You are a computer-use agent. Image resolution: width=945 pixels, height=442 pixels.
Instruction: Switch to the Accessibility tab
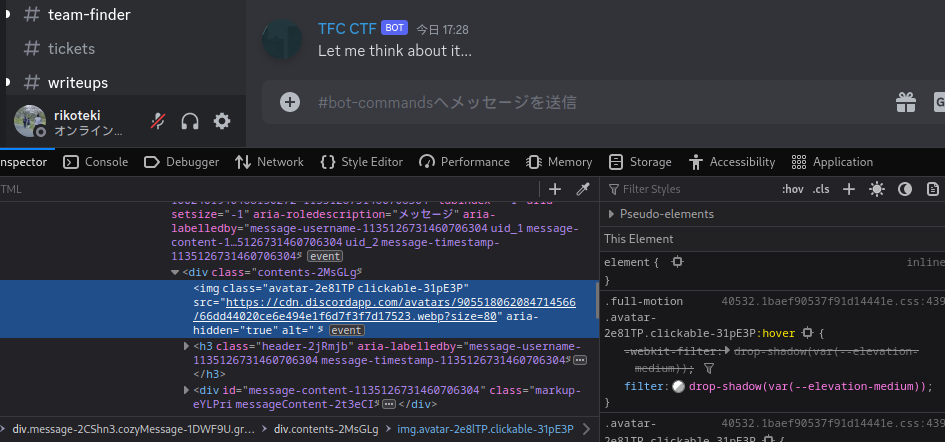click(732, 162)
